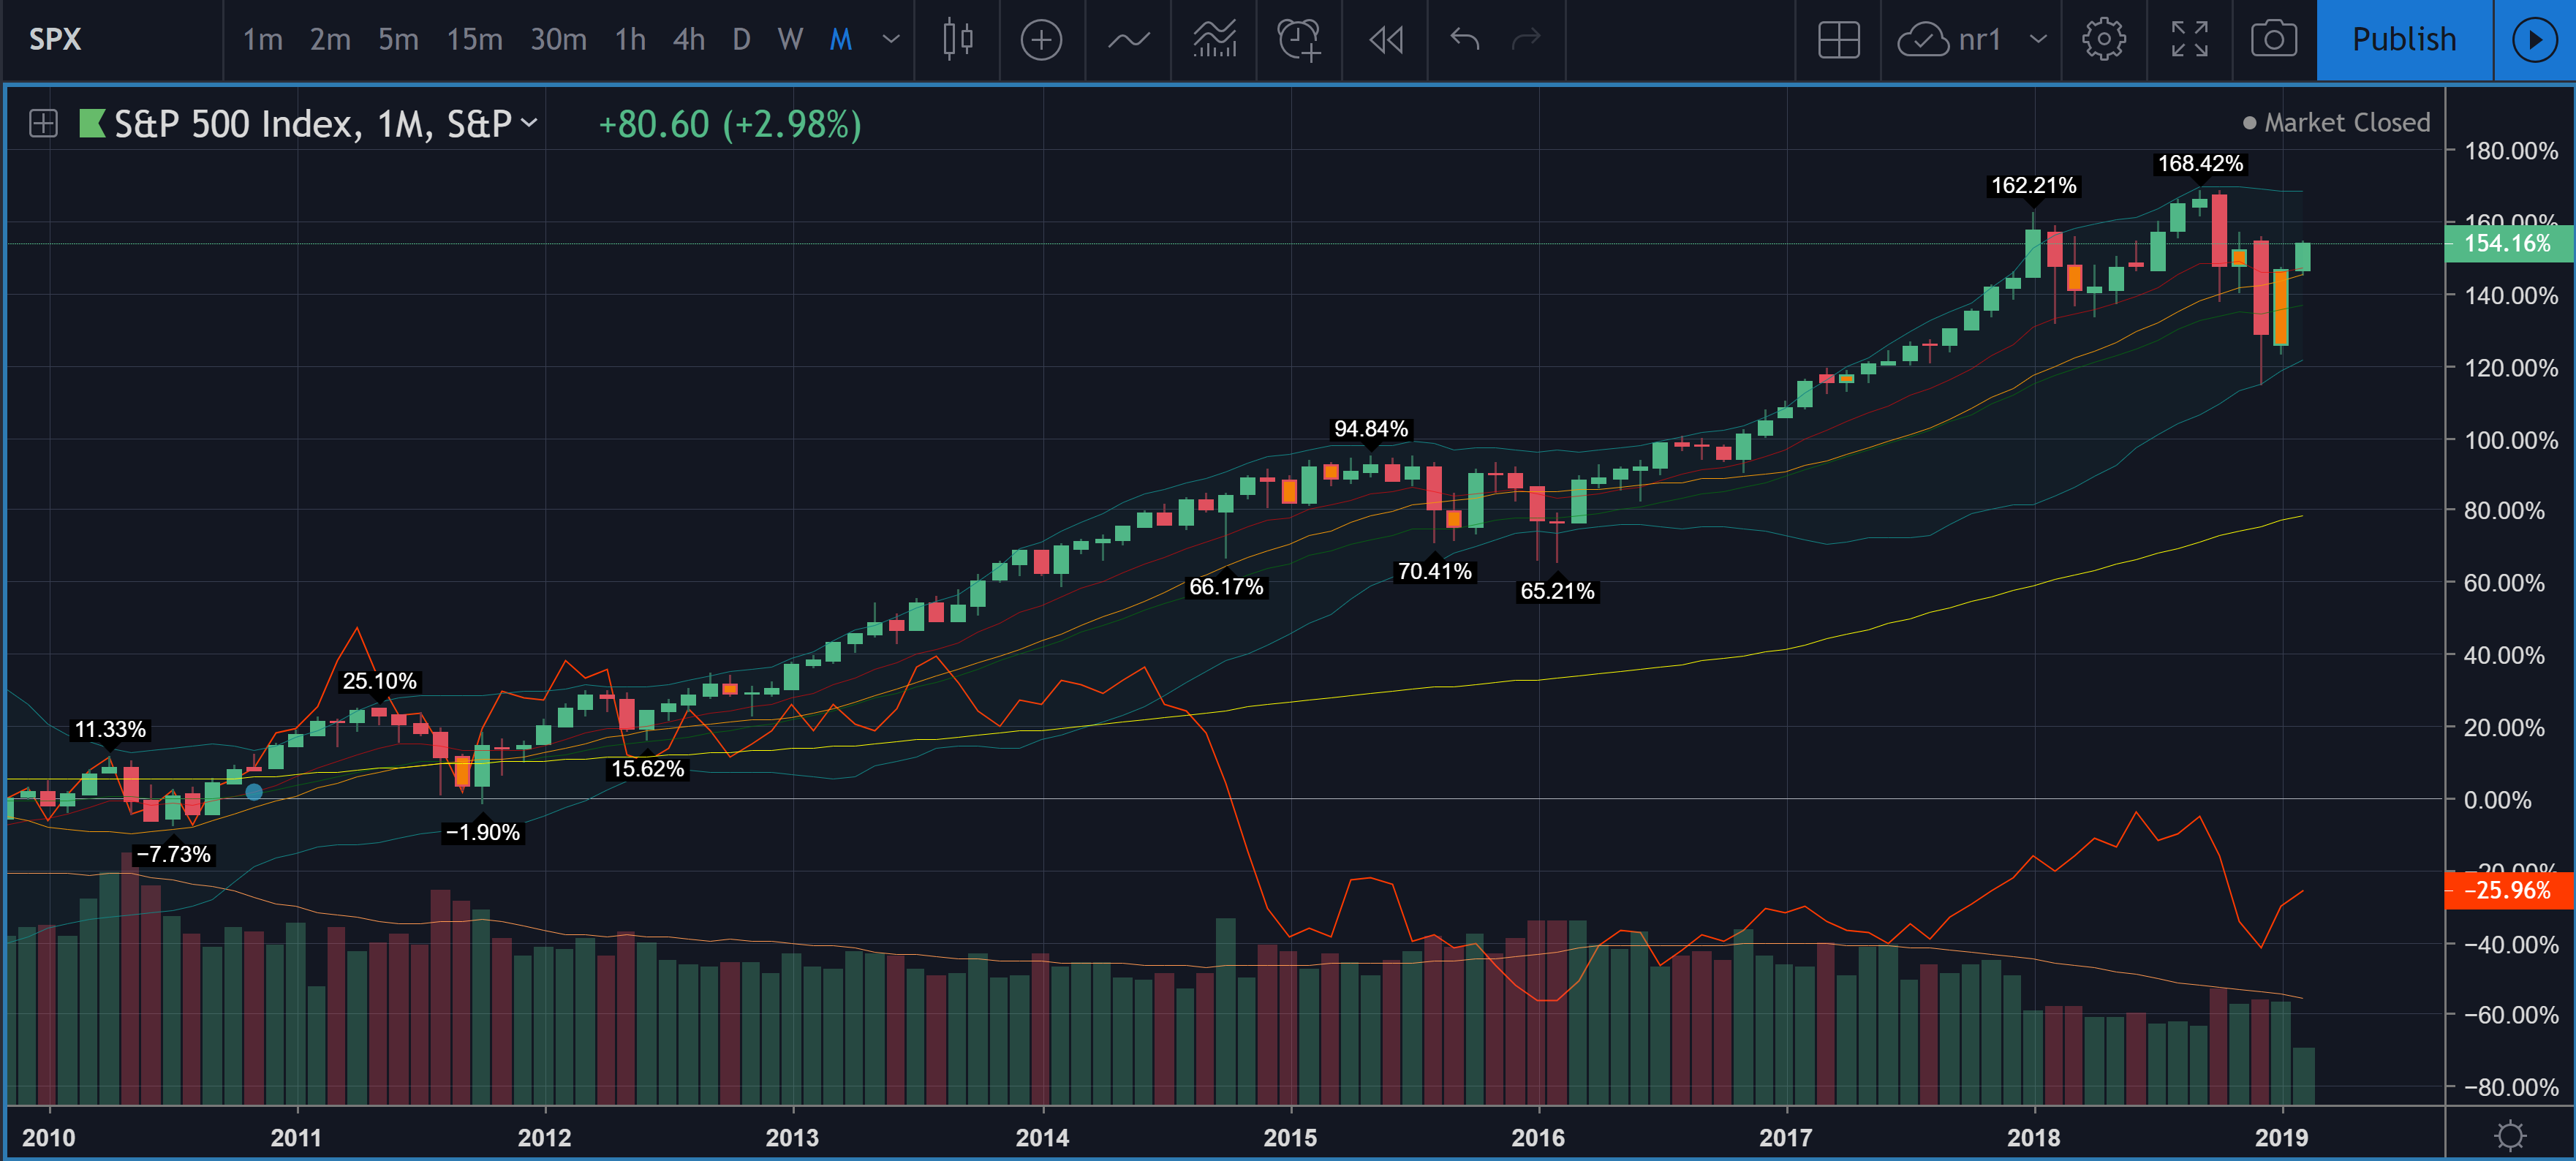The image size is (2576, 1161).
Task: Switch to the weekly W timeframe
Action: click(790, 40)
